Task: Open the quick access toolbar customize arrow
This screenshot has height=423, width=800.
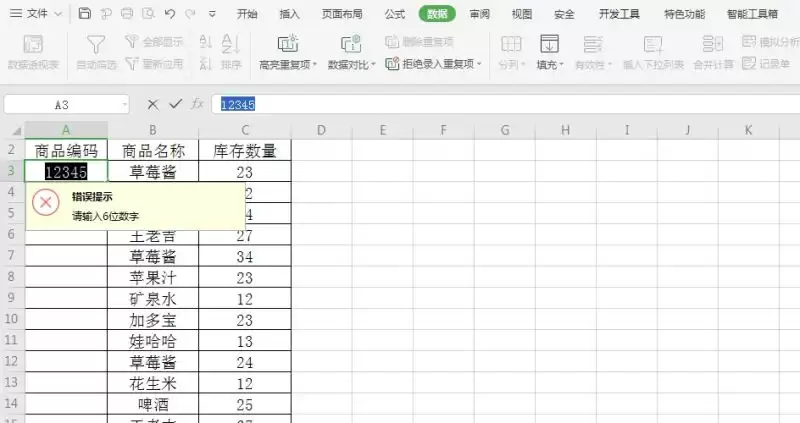Action: click(x=212, y=14)
